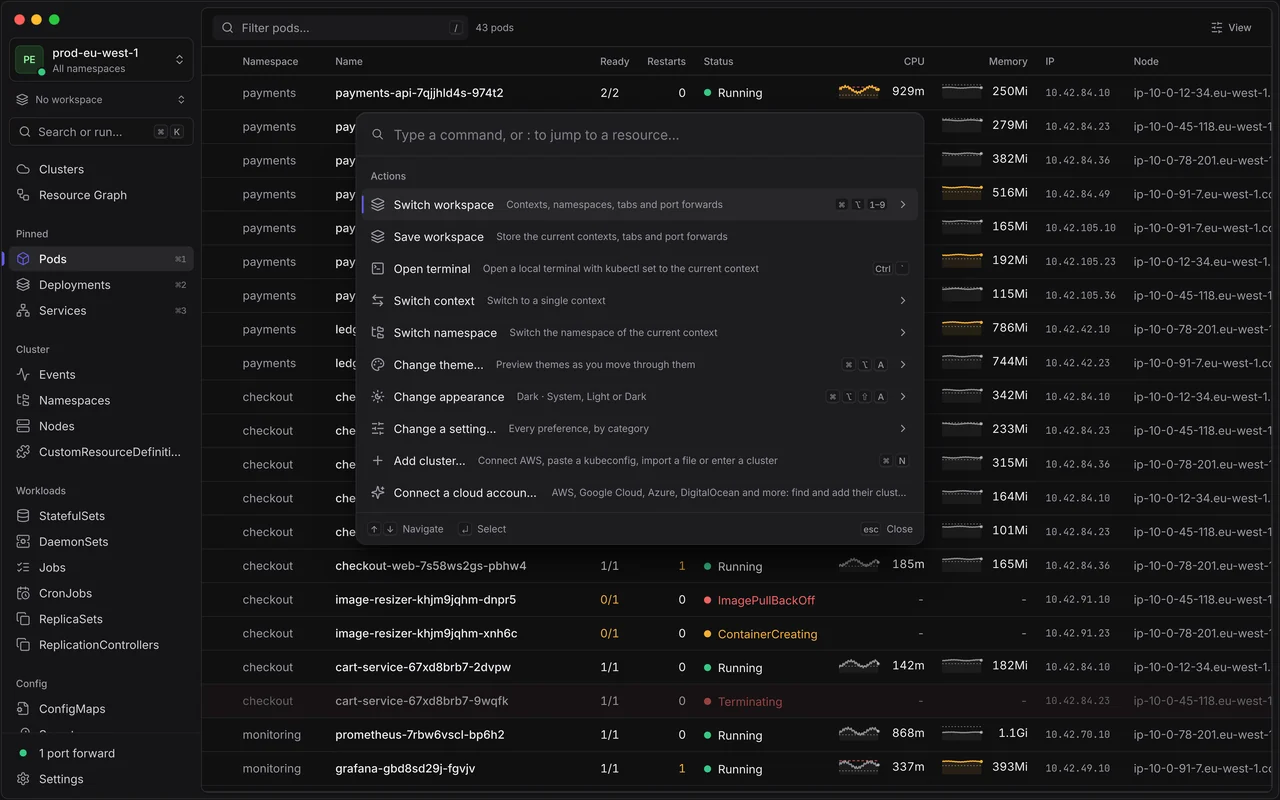Viewport: 1280px width, 800px height.
Task: Click the Search or run field
Action: coord(101,132)
